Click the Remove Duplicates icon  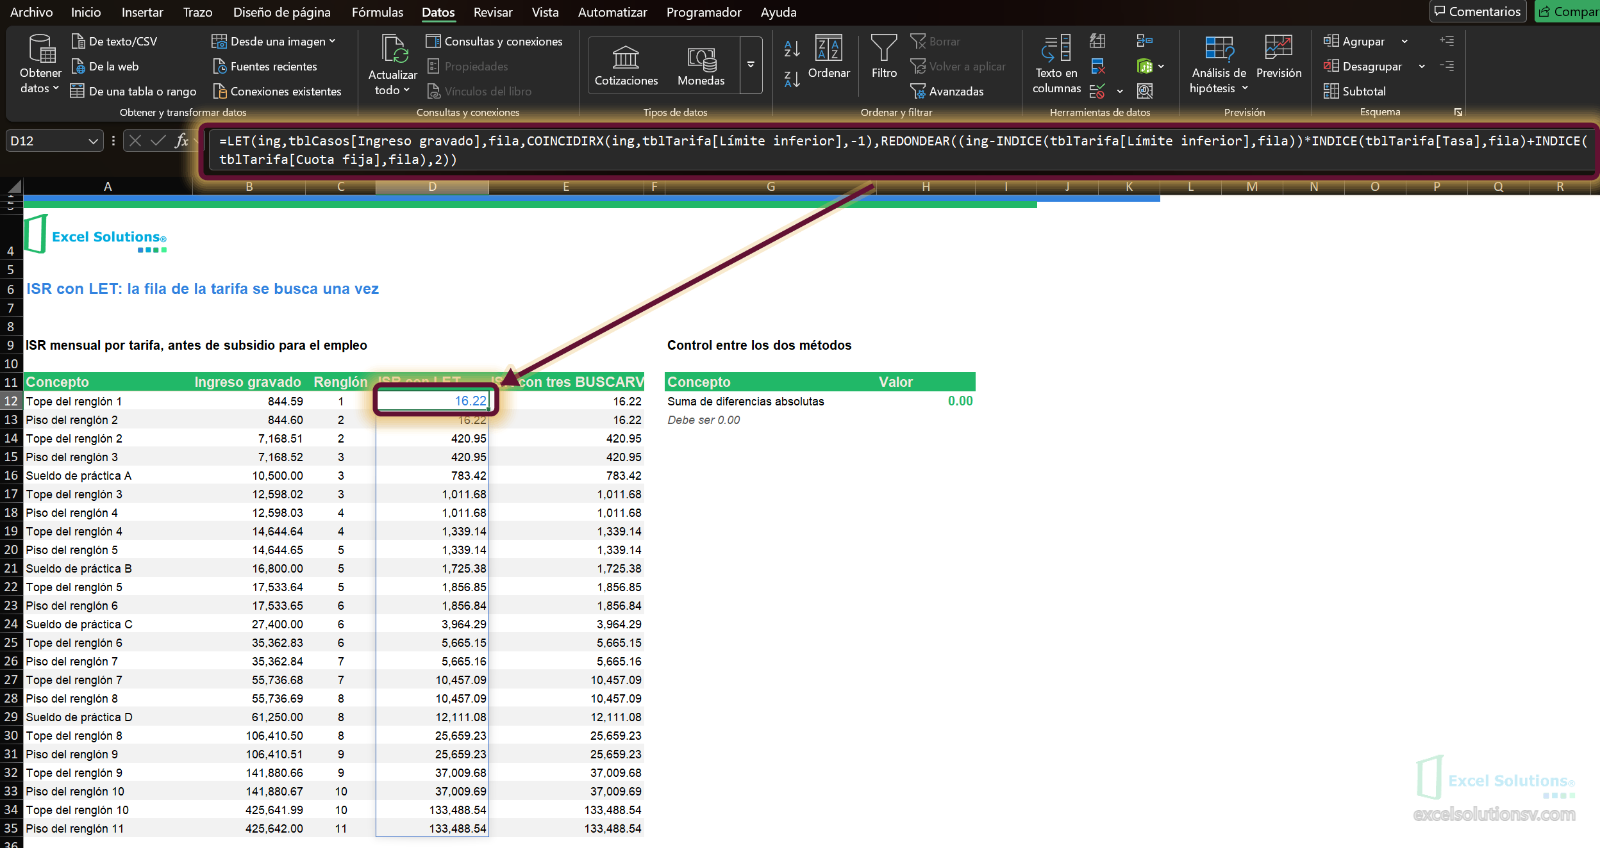pos(1098,66)
